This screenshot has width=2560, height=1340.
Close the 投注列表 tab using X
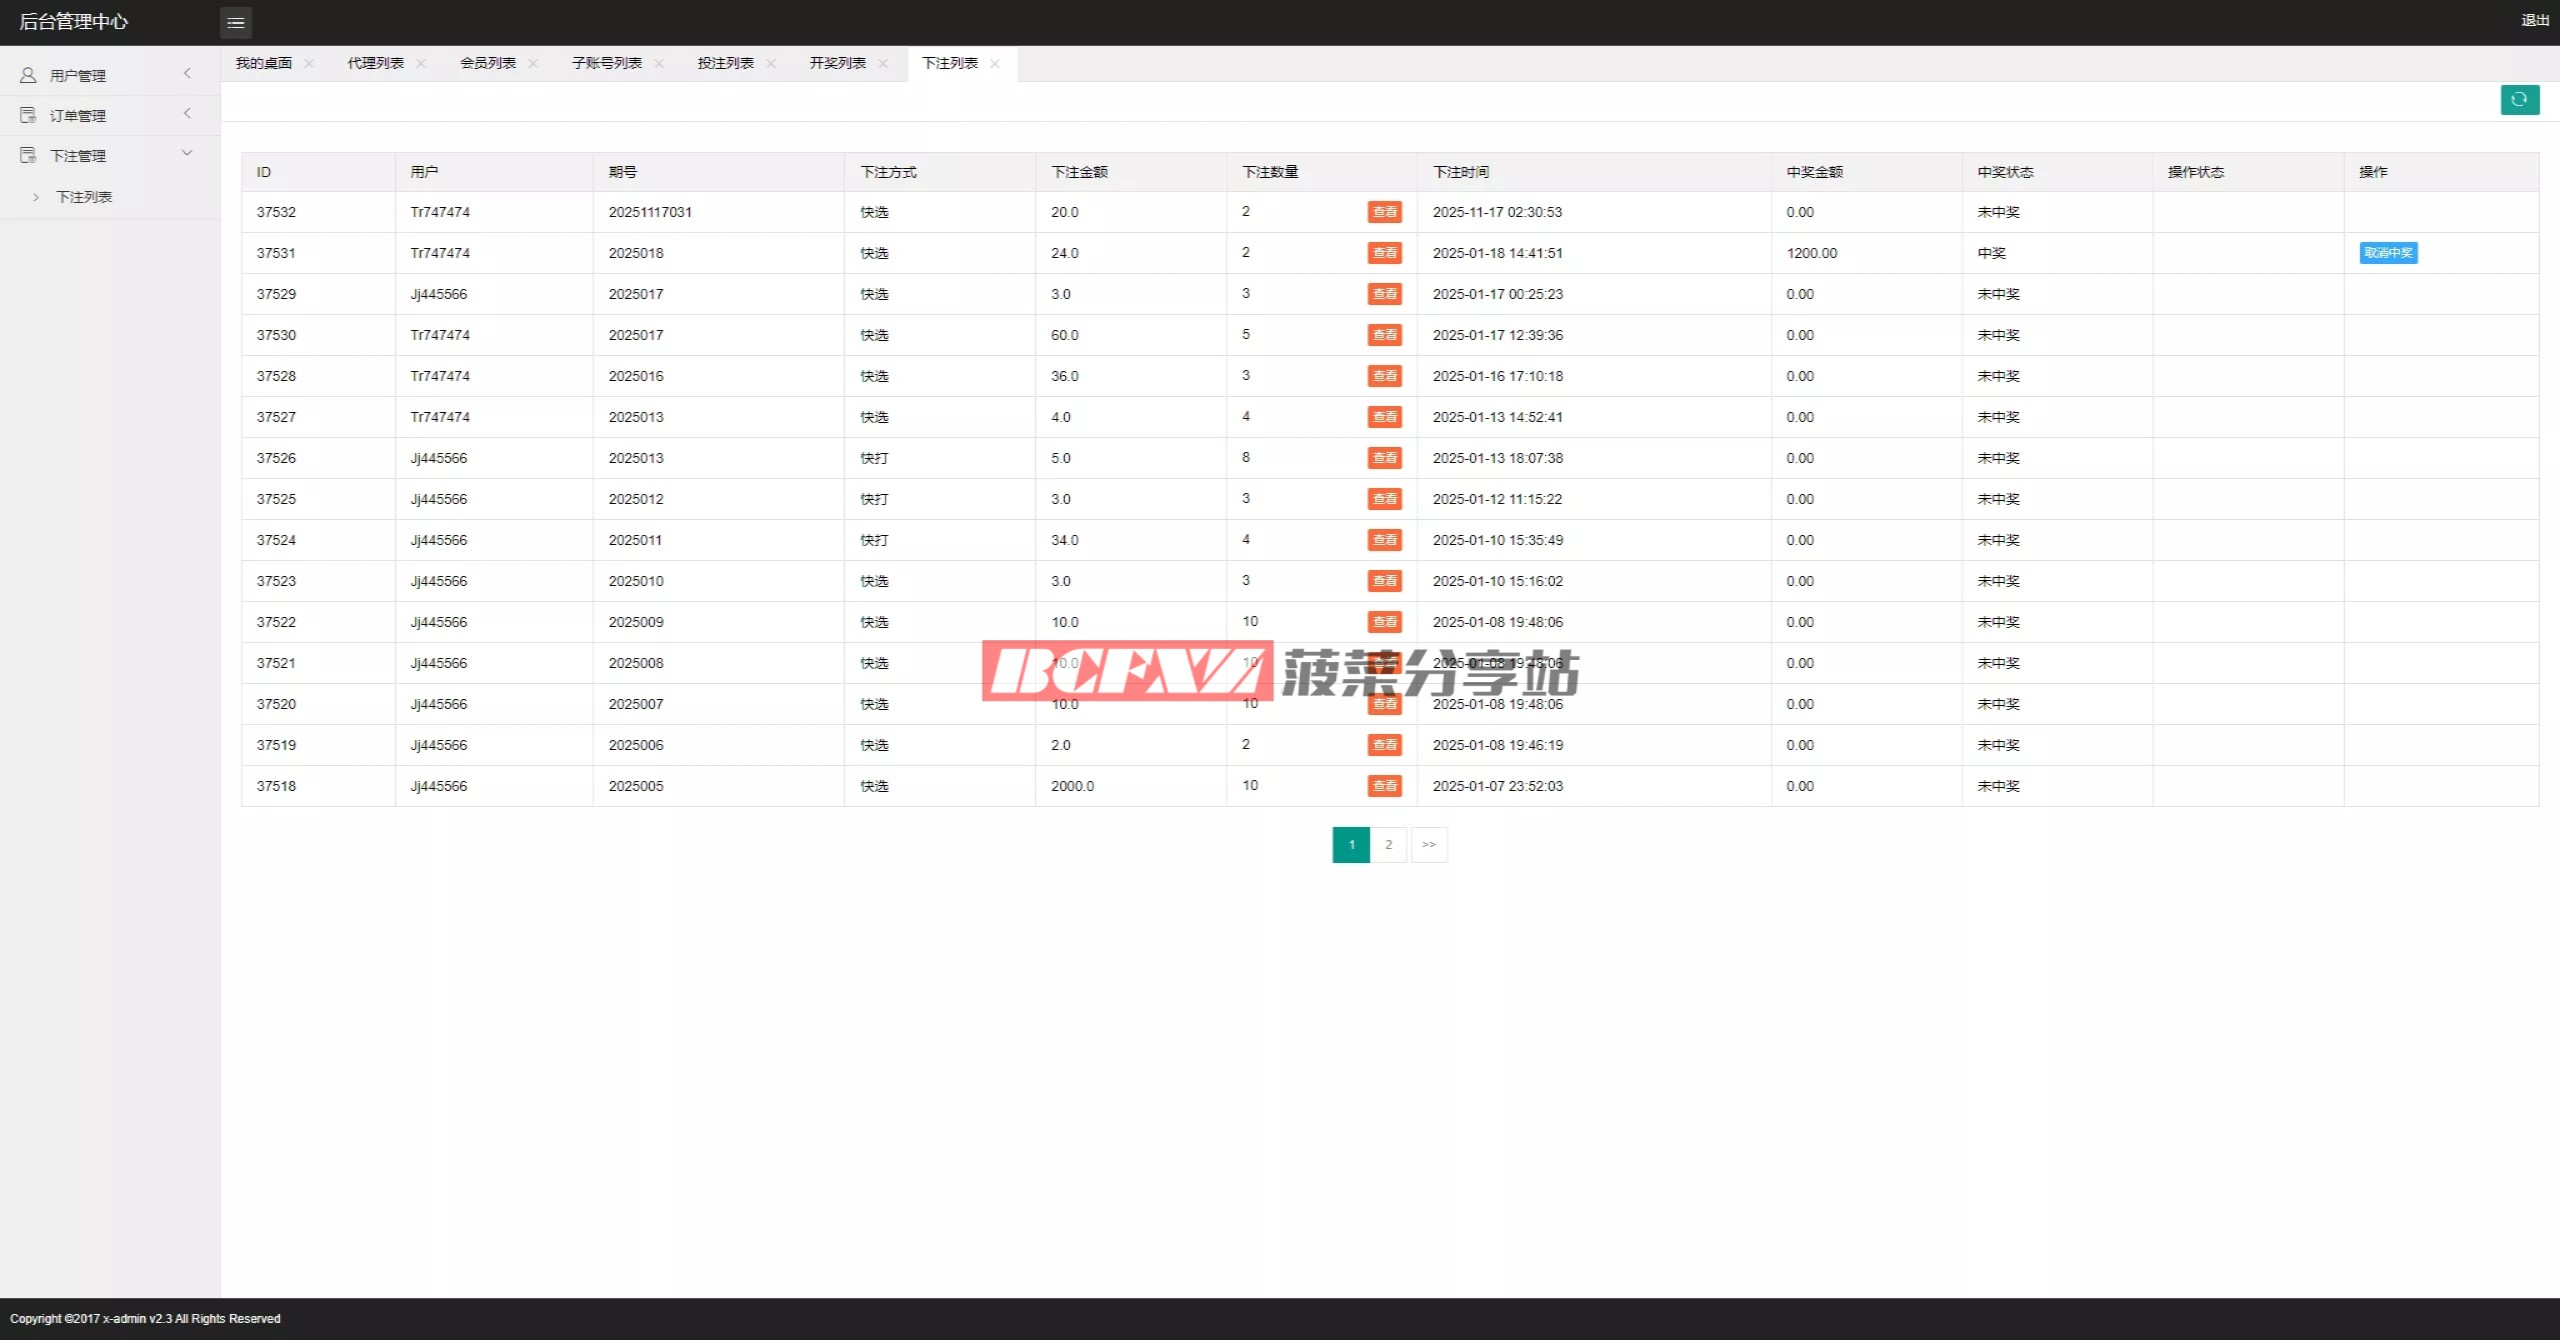point(771,63)
